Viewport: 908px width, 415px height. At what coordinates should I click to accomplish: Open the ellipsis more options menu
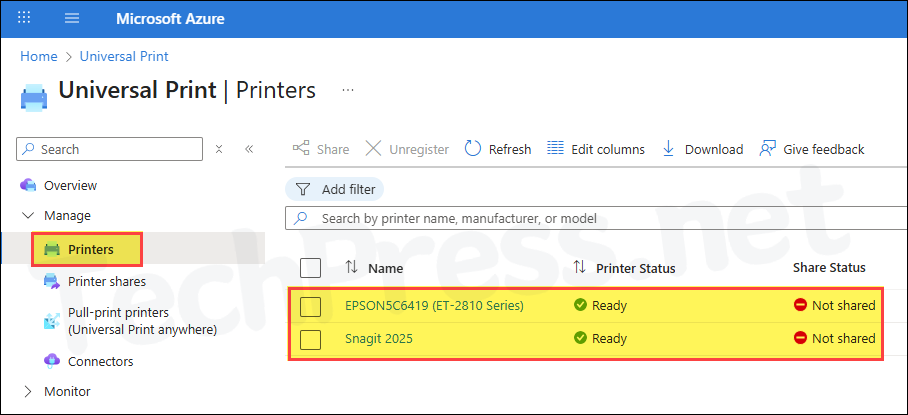pos(347,90)
